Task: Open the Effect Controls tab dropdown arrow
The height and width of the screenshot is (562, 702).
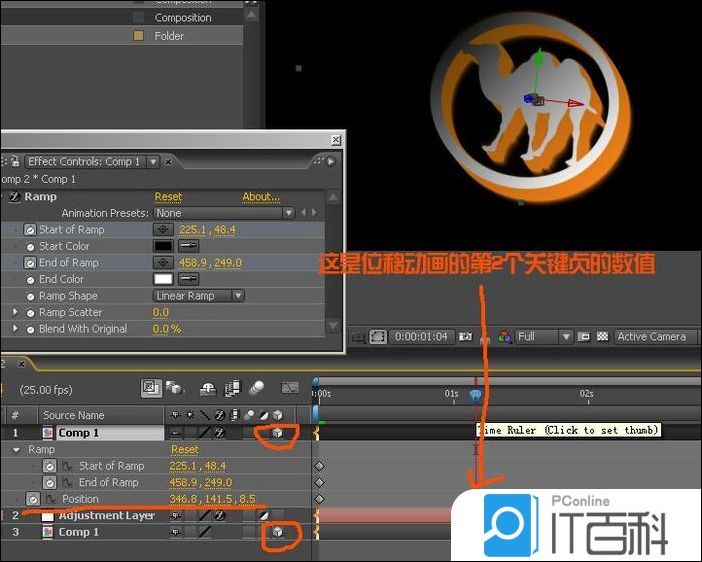Action: (x=153, y=161)
